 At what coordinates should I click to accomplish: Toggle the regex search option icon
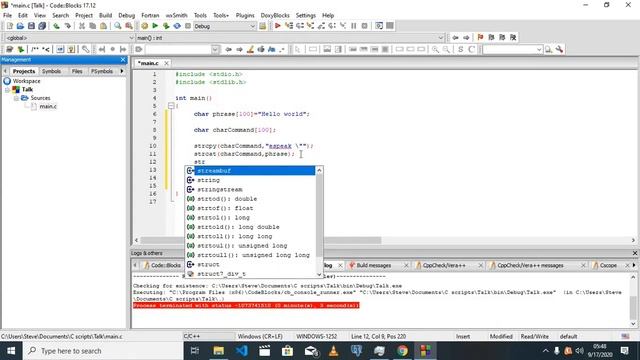pyautogui.click(x=282, y=49)
